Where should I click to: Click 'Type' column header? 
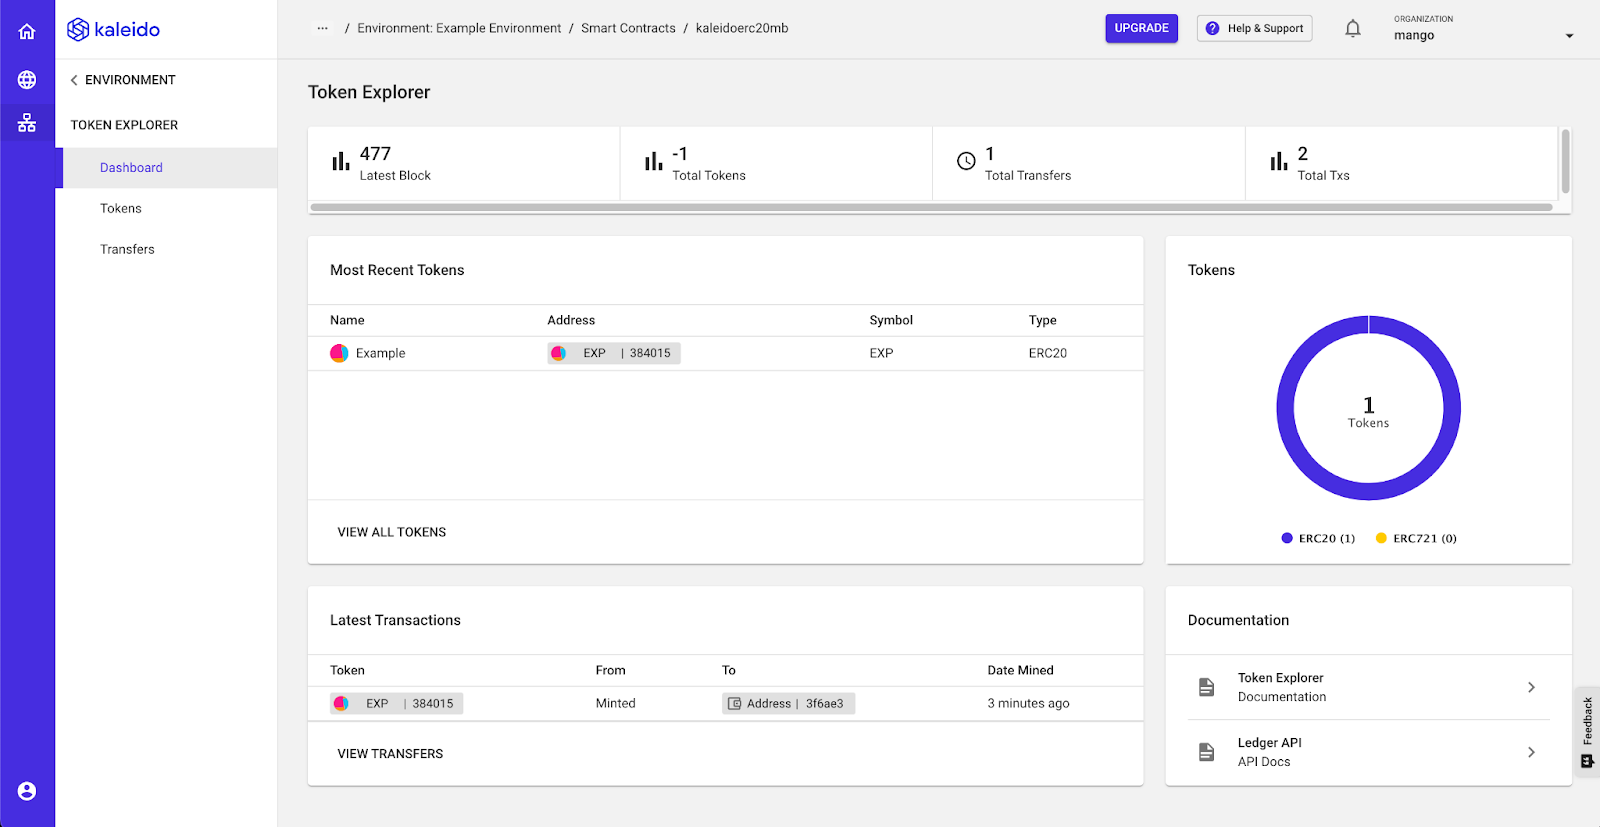[x=1043, y=320]
